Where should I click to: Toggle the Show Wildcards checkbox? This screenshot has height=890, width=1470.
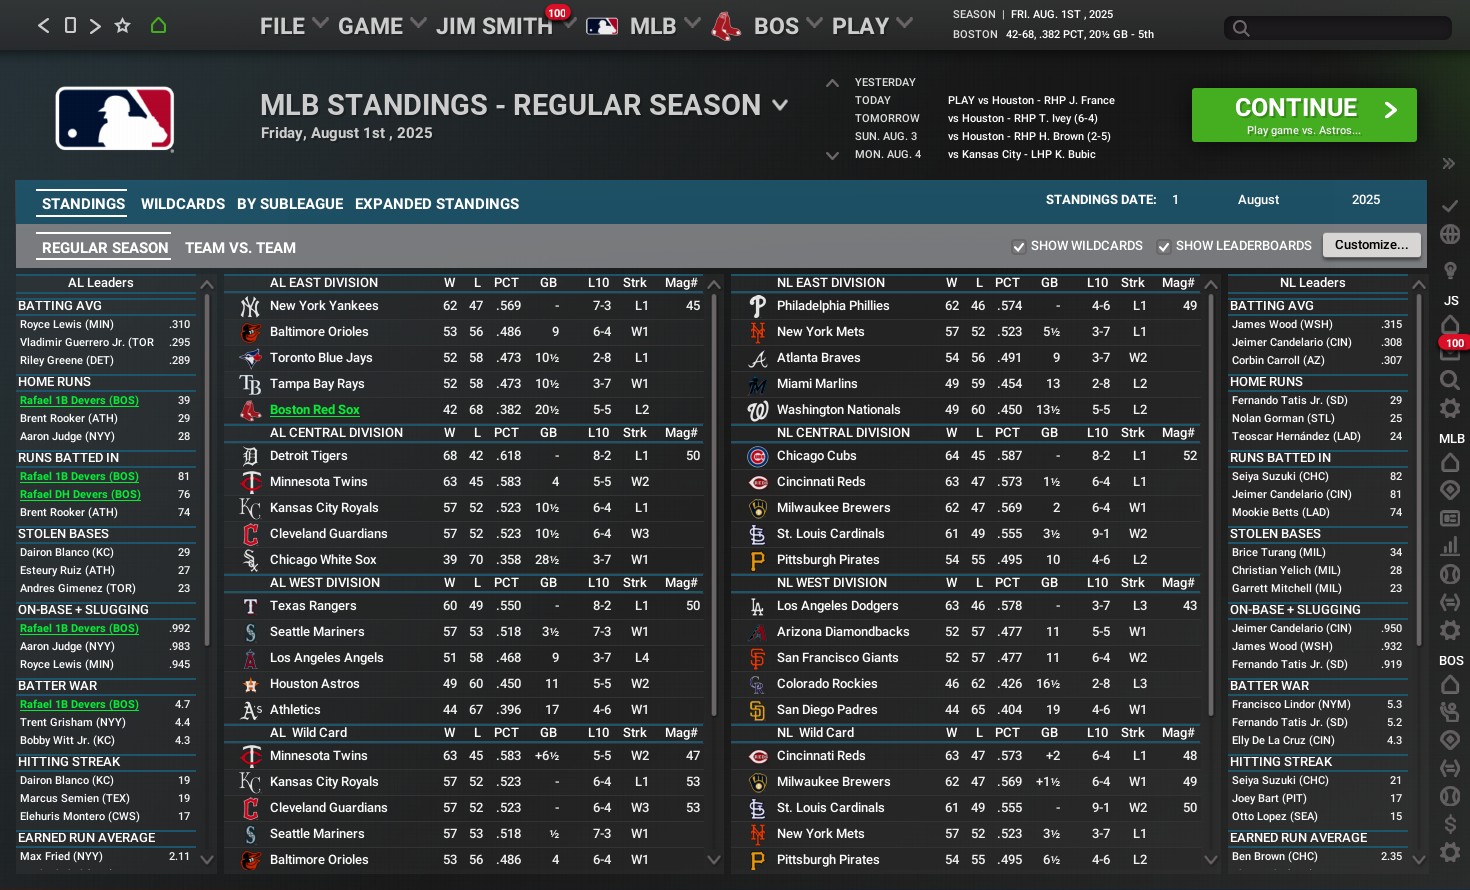(x=1019, y=247)
